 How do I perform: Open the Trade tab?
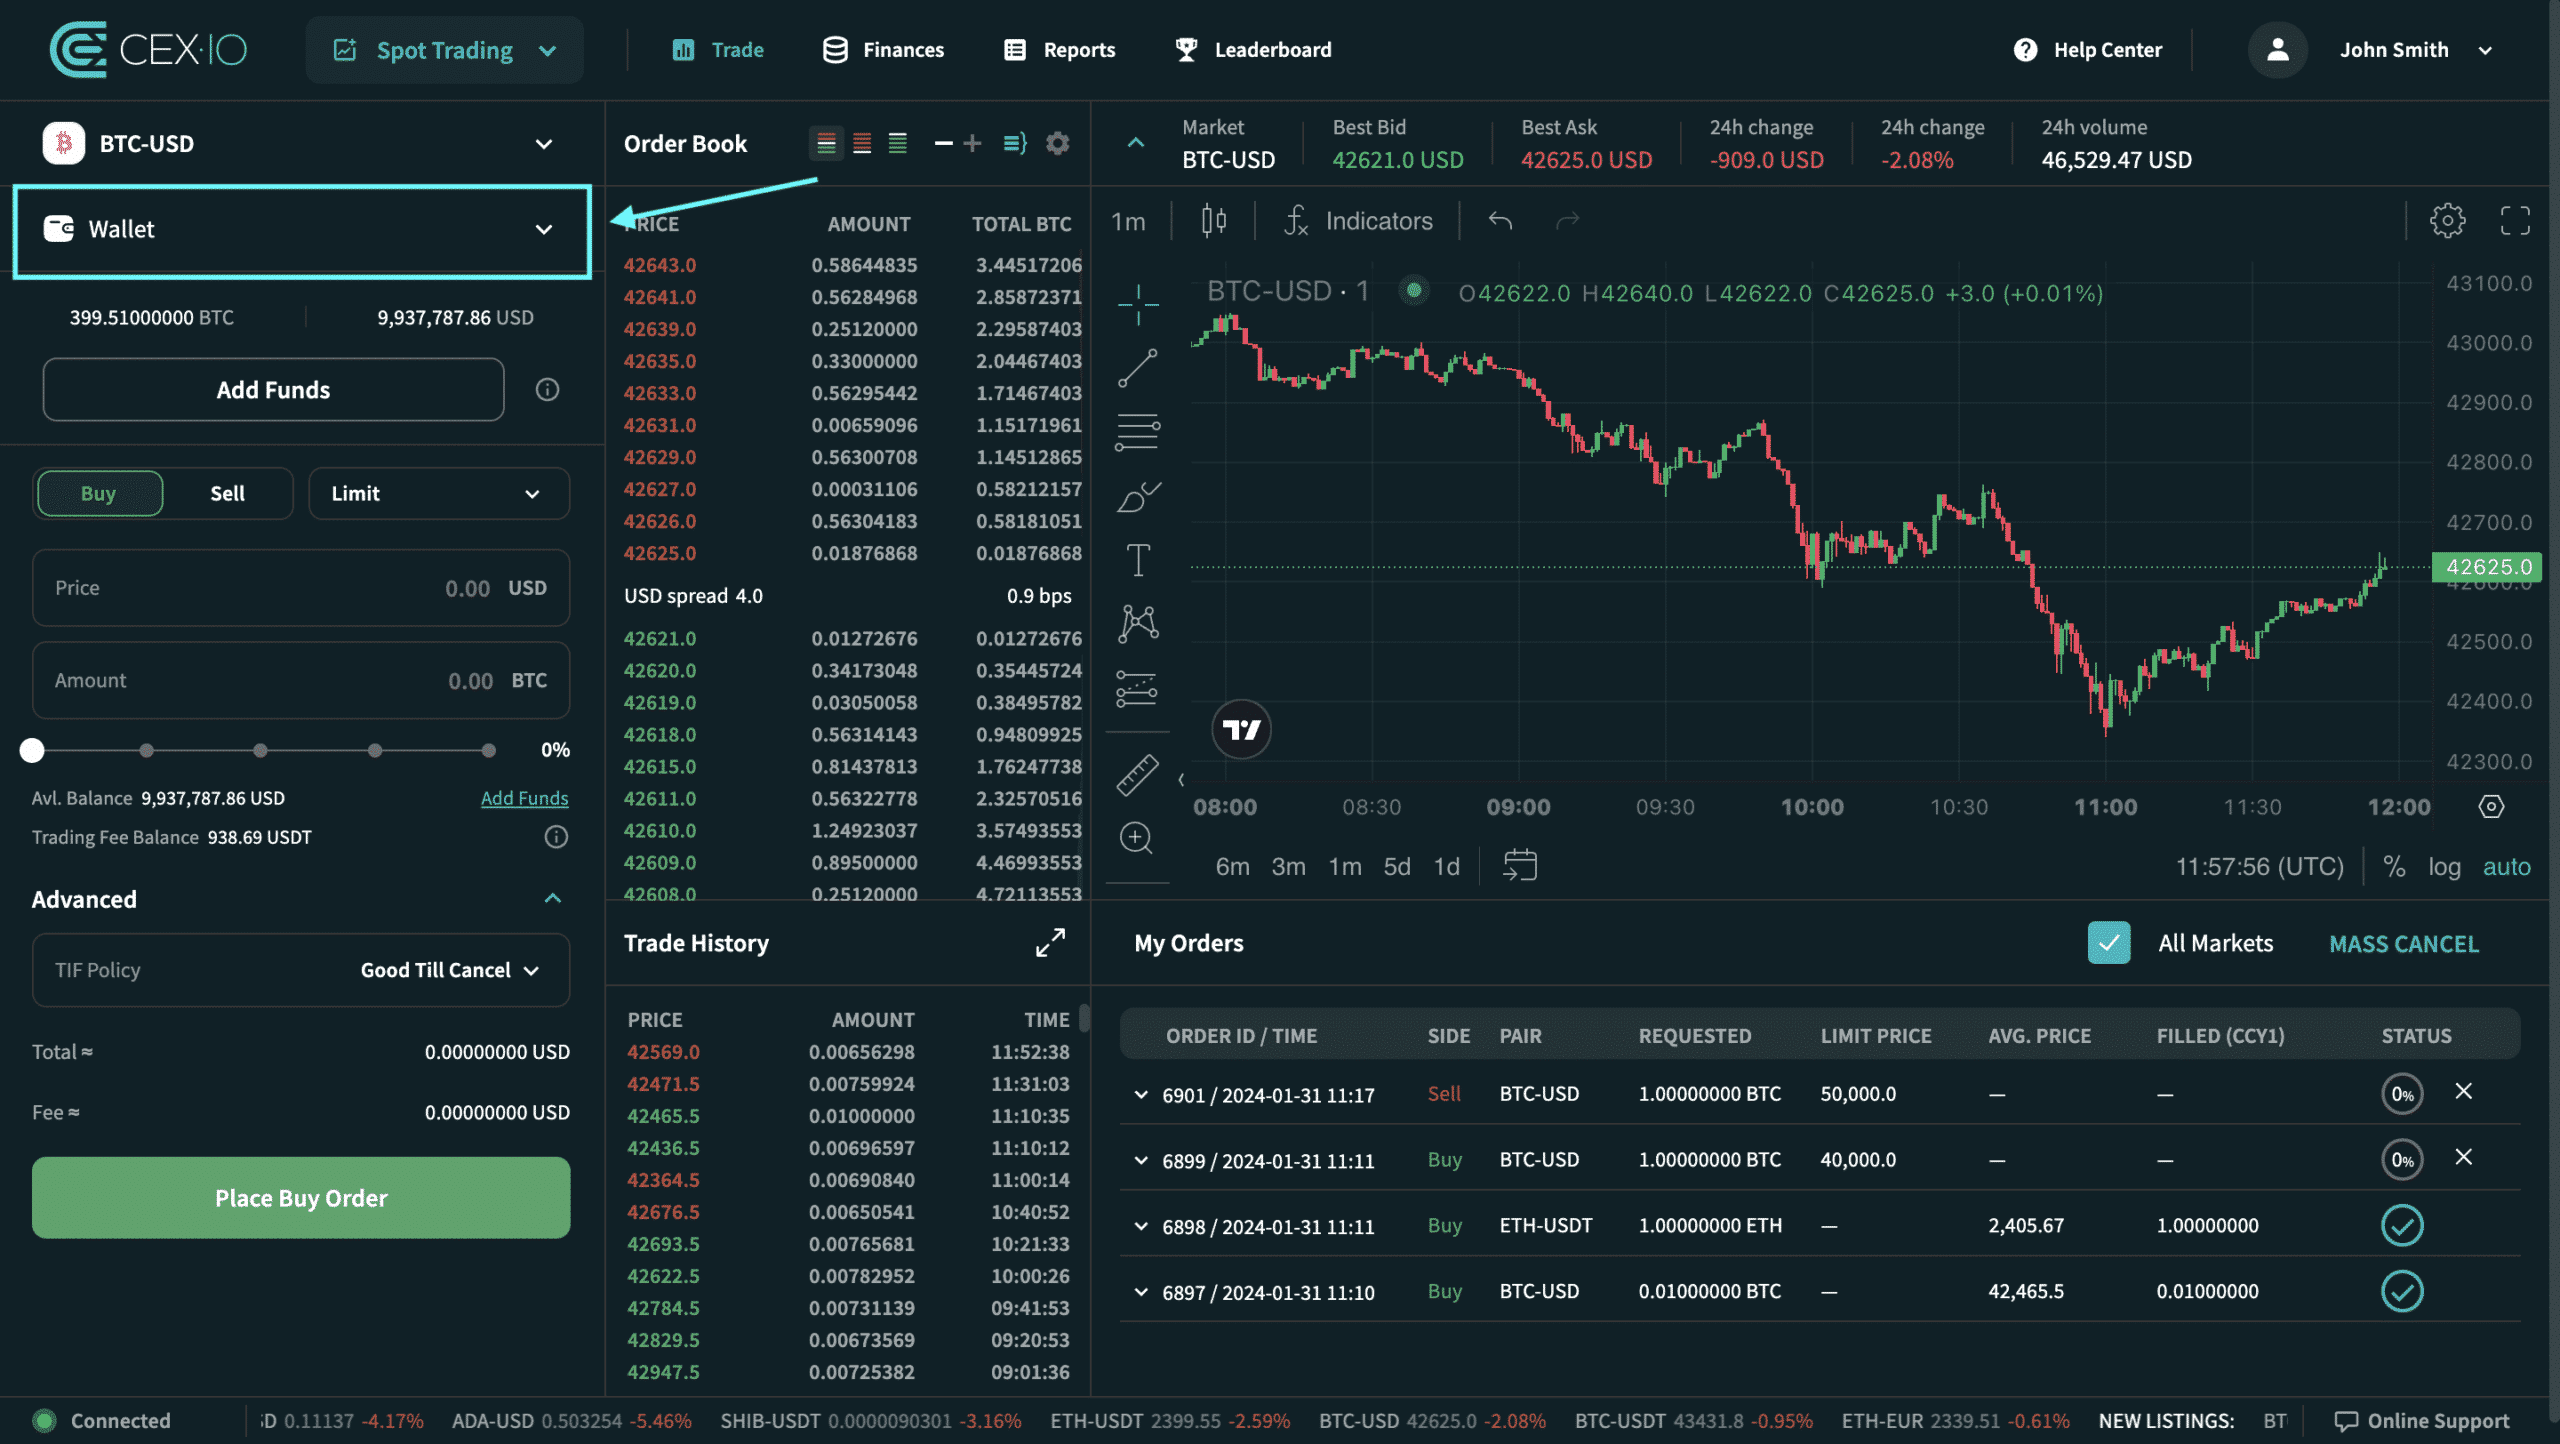click(718, 49)
